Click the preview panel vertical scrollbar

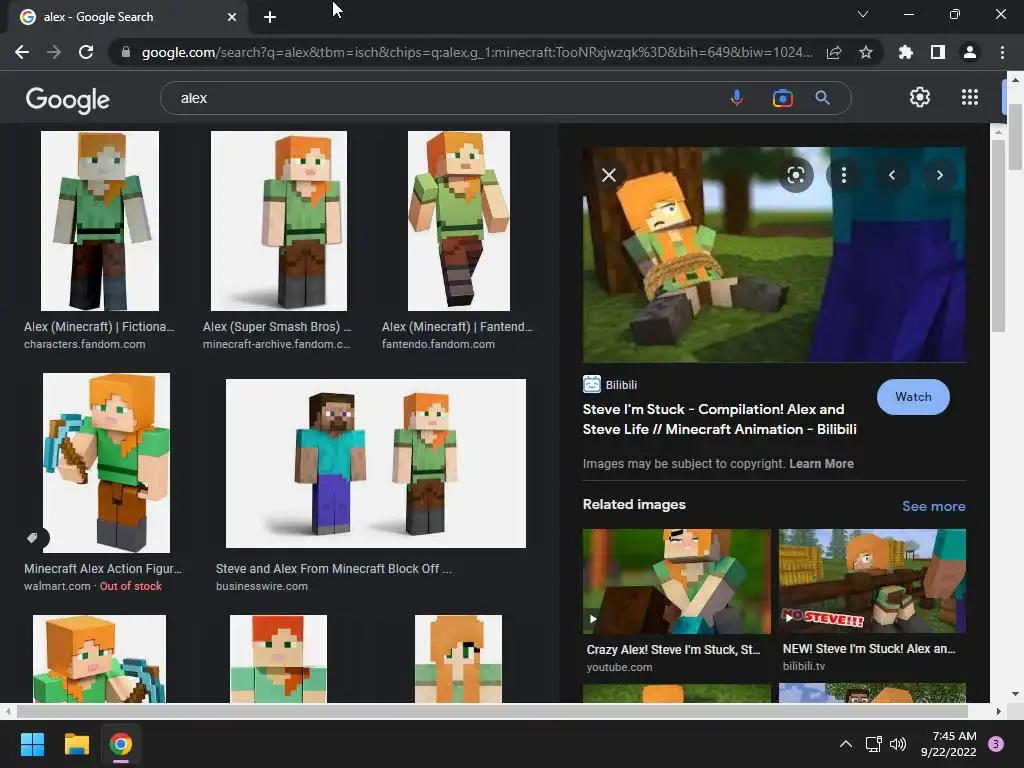point(998,235)
